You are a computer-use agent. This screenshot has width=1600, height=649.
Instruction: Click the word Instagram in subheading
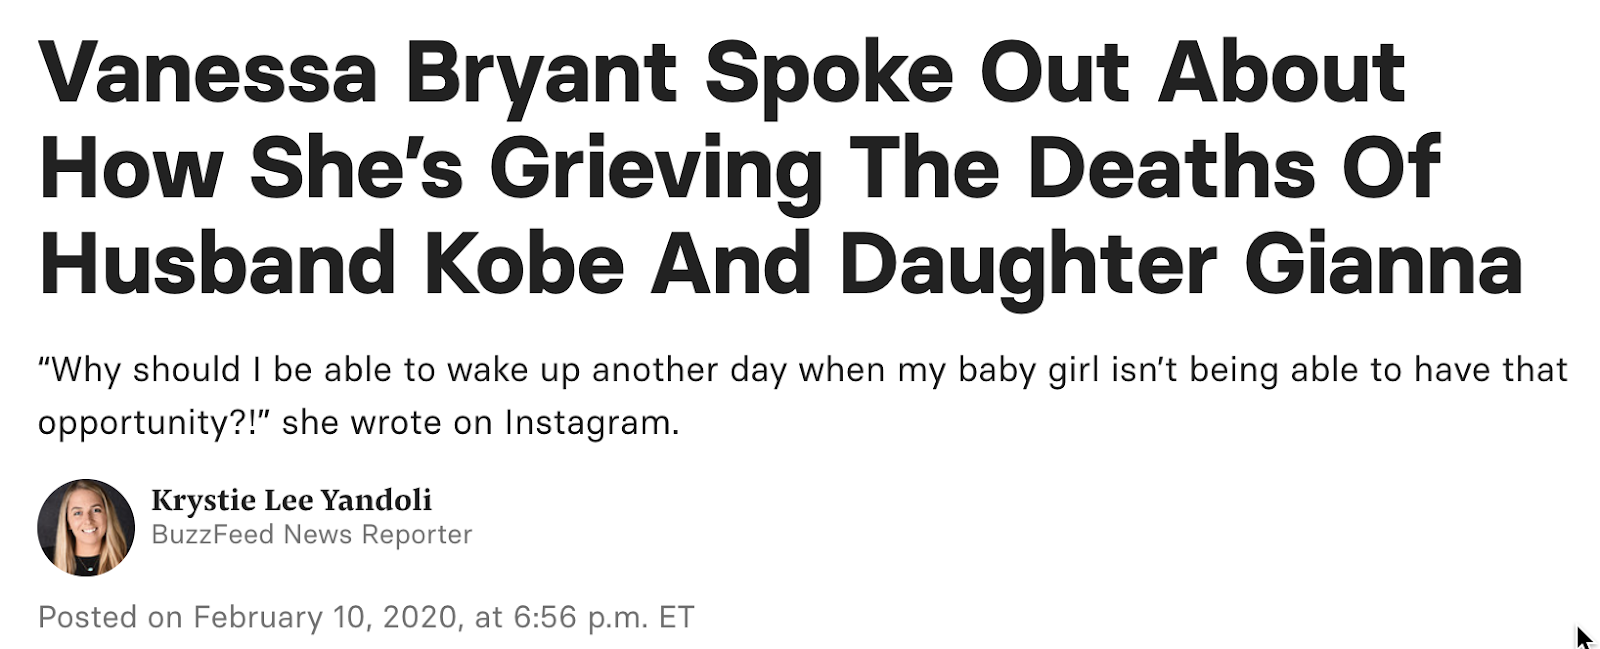591,422
